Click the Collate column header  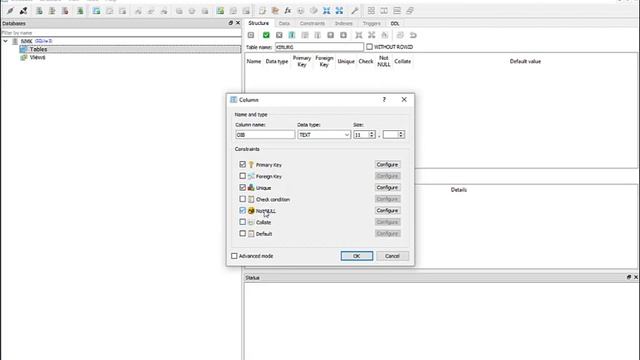pos(402,61)
